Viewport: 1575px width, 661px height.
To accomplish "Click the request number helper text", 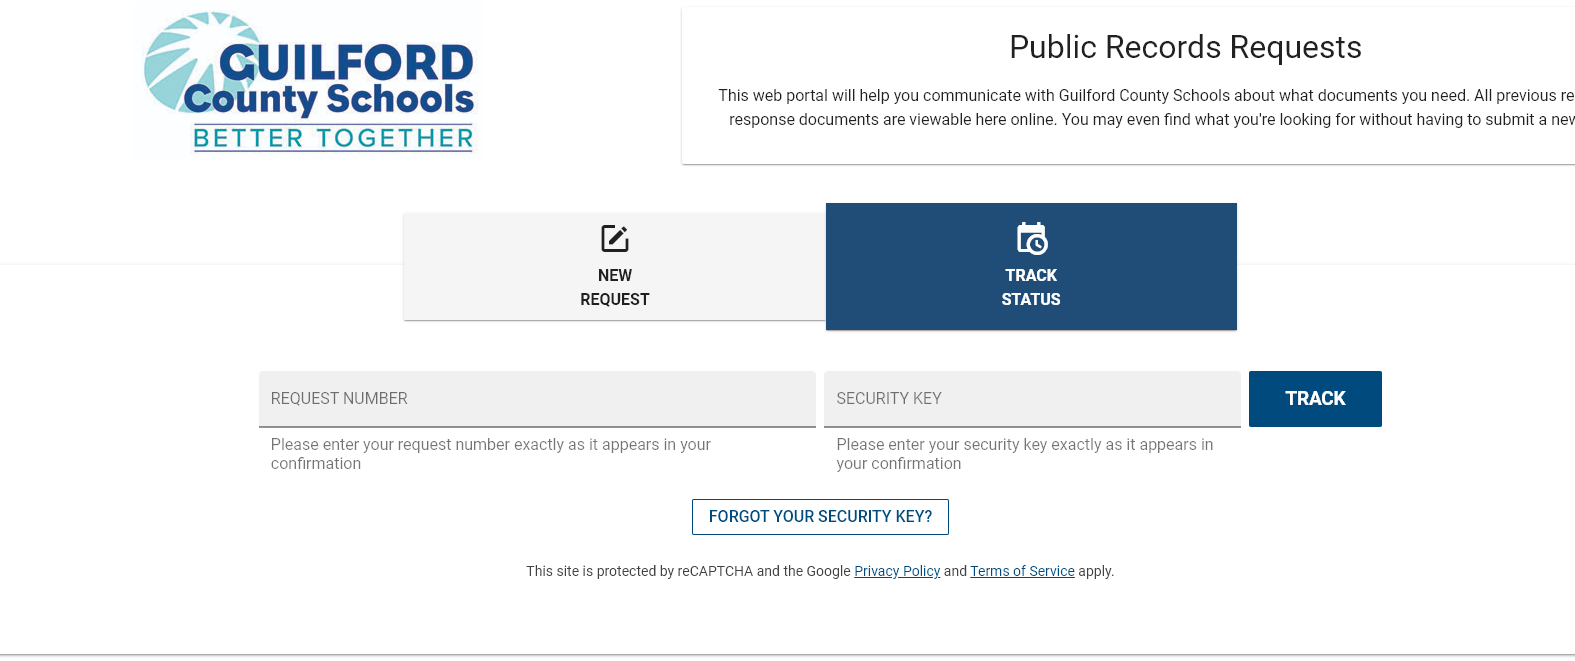I will [491, 454].
